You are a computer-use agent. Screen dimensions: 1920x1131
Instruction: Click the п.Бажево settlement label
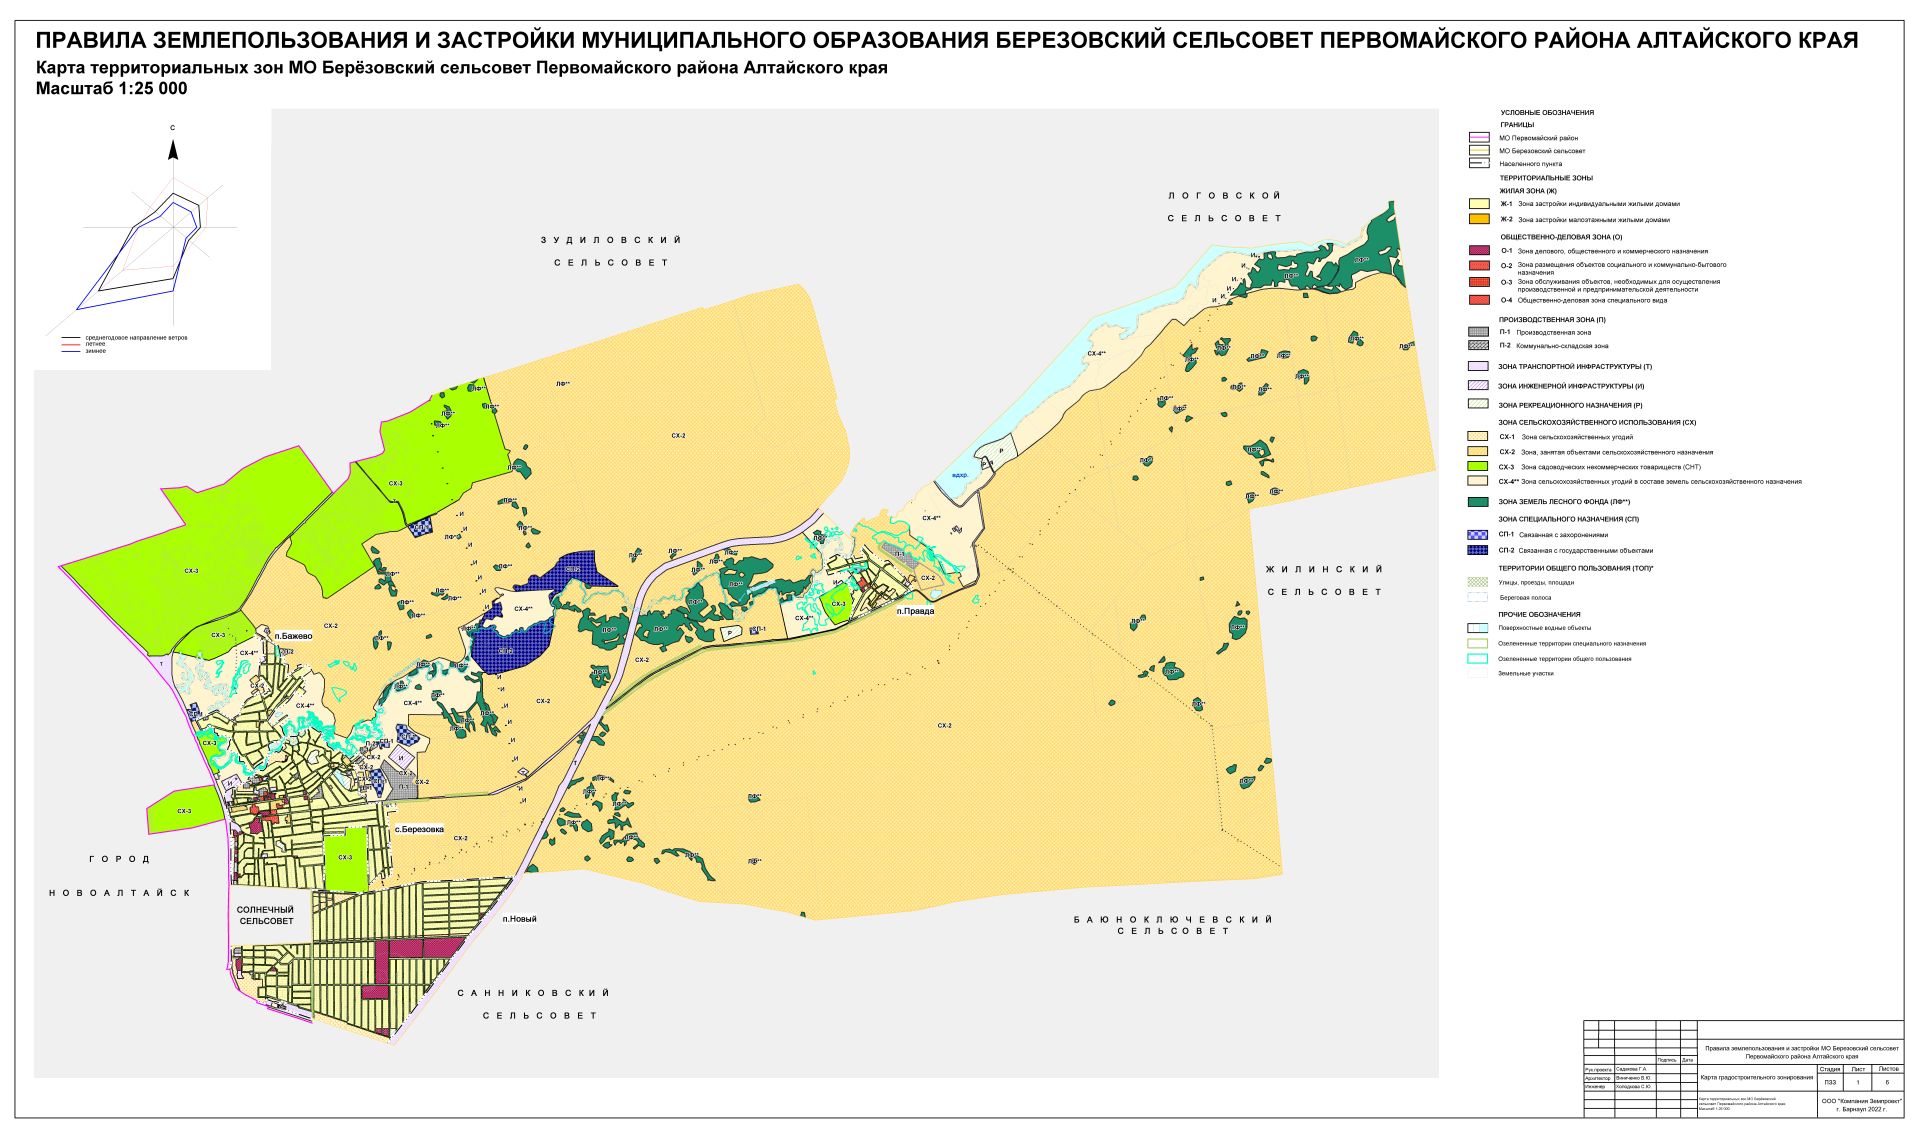pyautogui.click(x=293, y=636)
